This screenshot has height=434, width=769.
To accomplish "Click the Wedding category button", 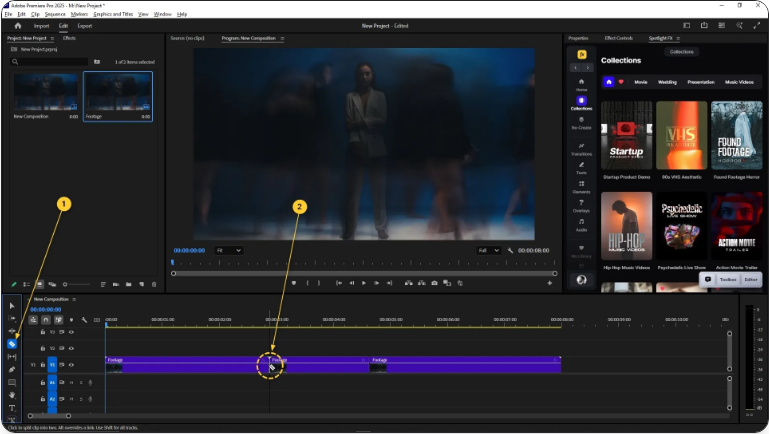I will pos(667,82).
